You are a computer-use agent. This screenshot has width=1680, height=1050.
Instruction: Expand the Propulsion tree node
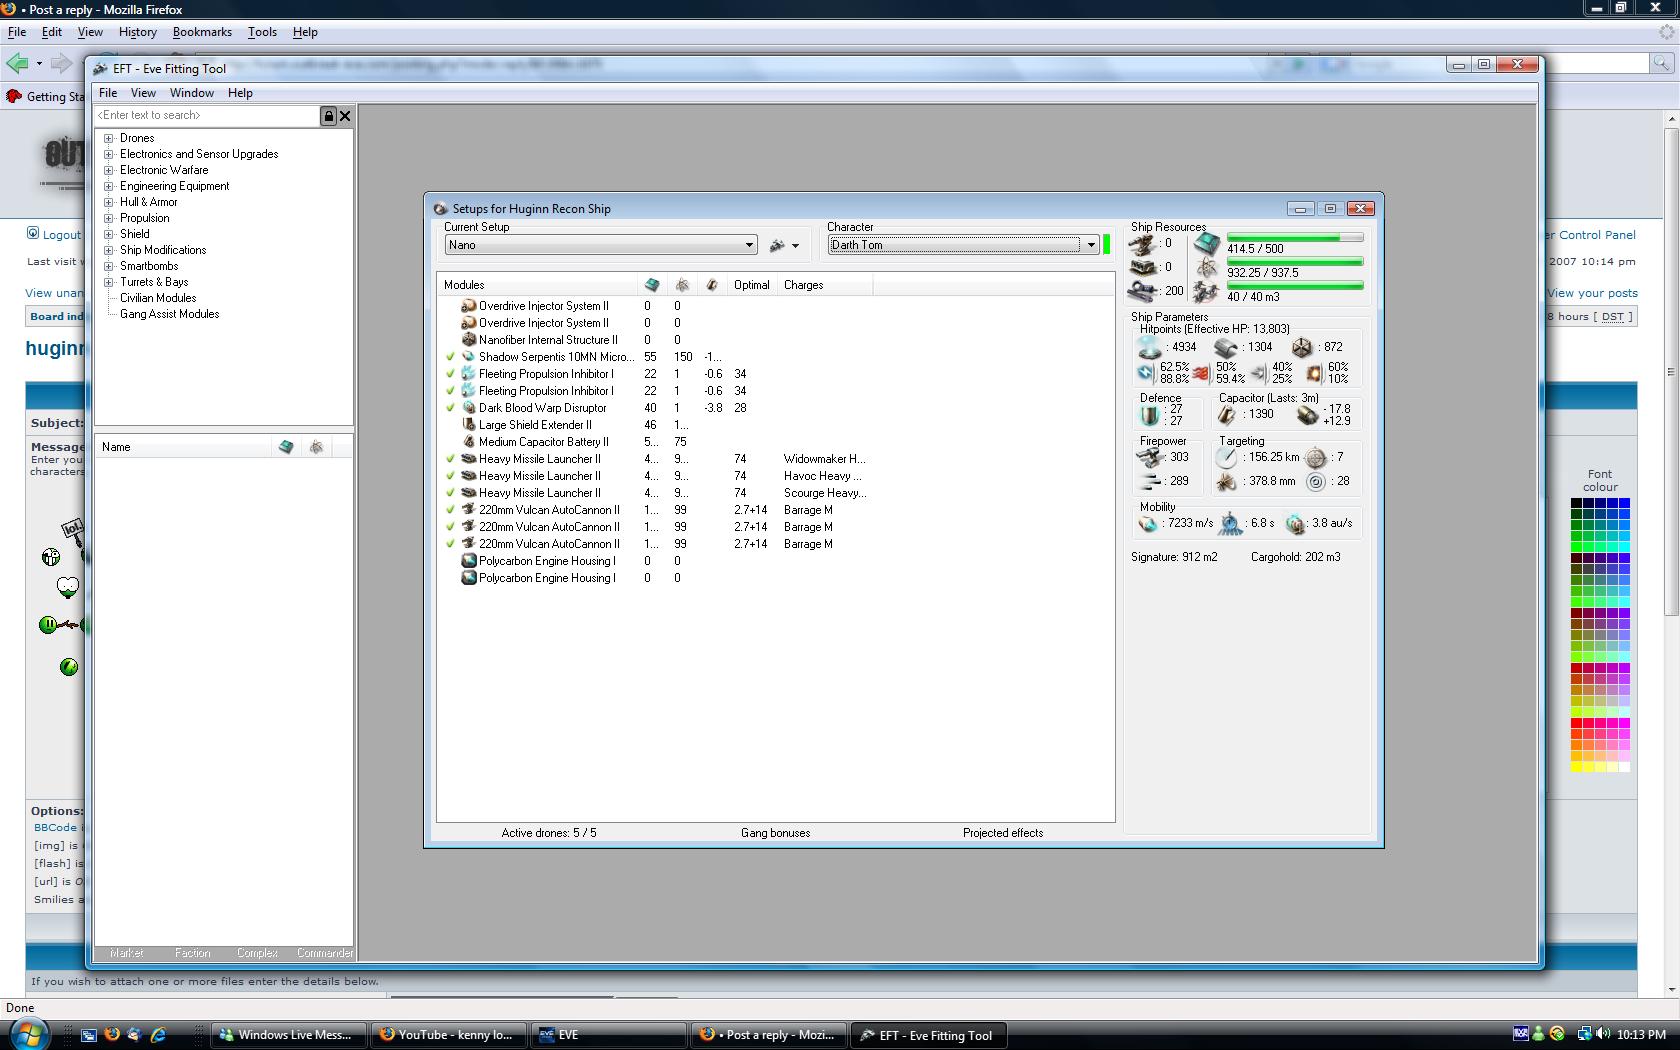pos(109,218)
